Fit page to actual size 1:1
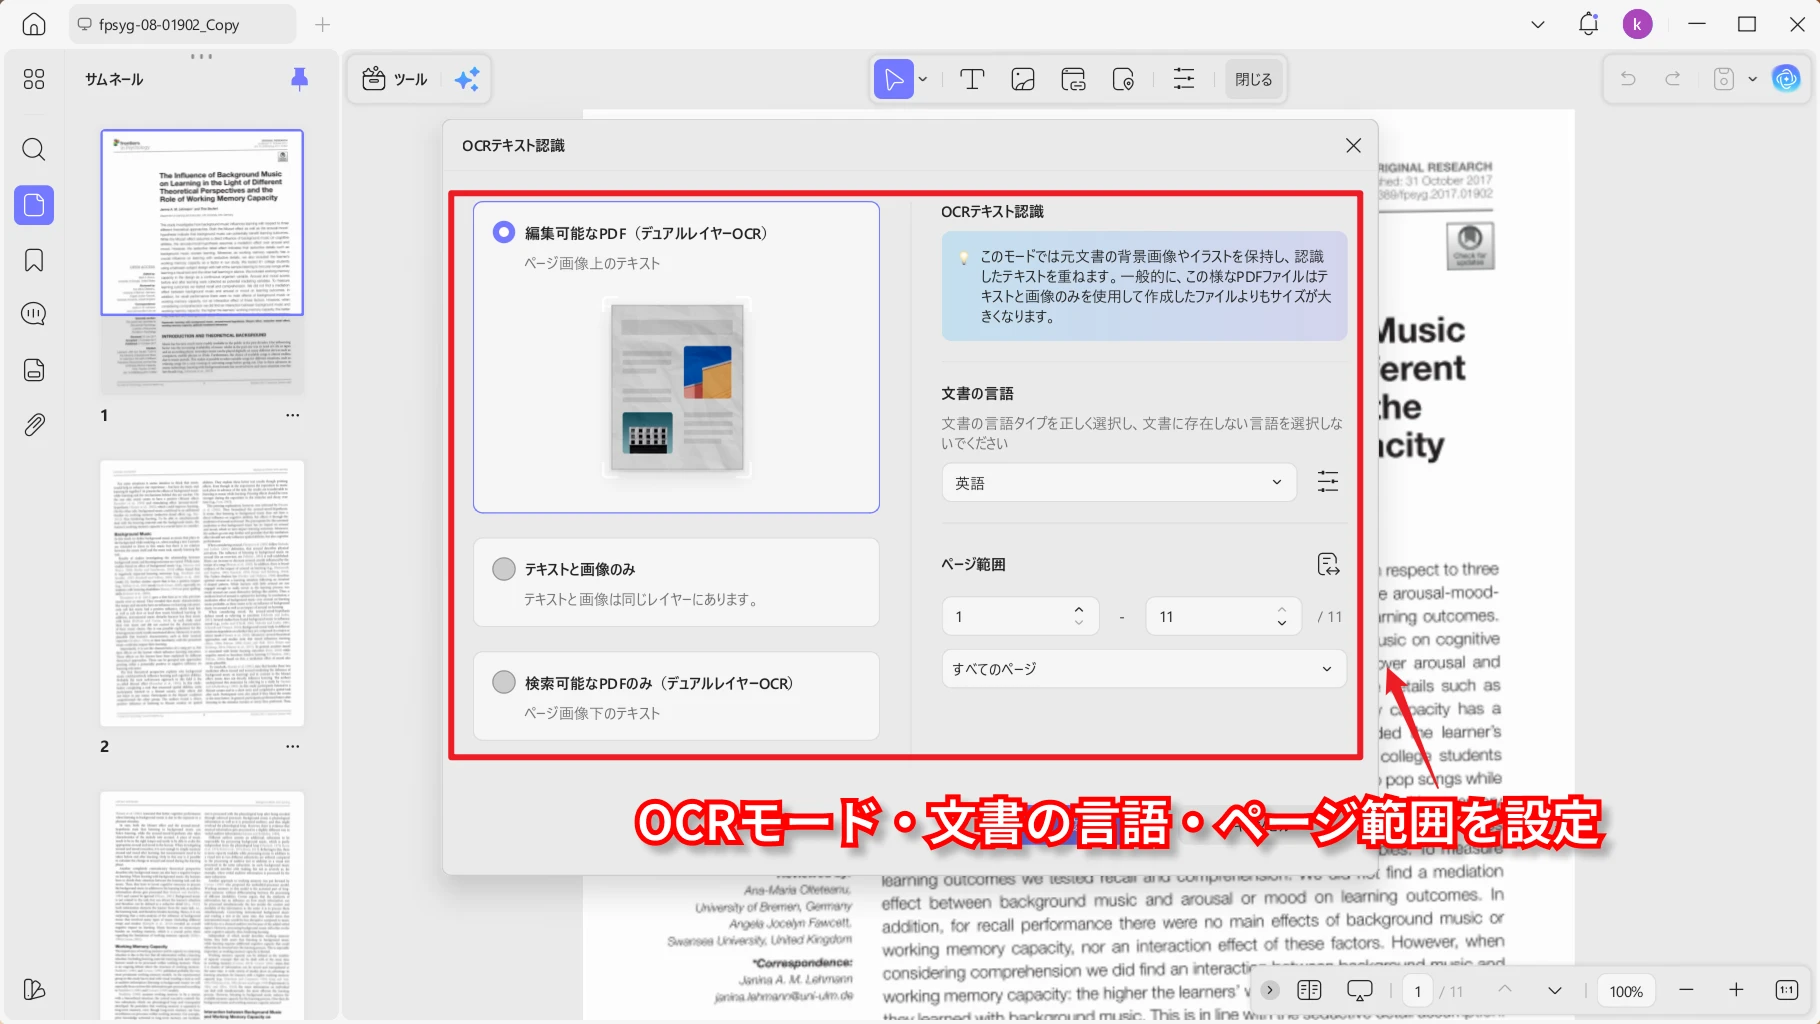 click(1787, 990)
